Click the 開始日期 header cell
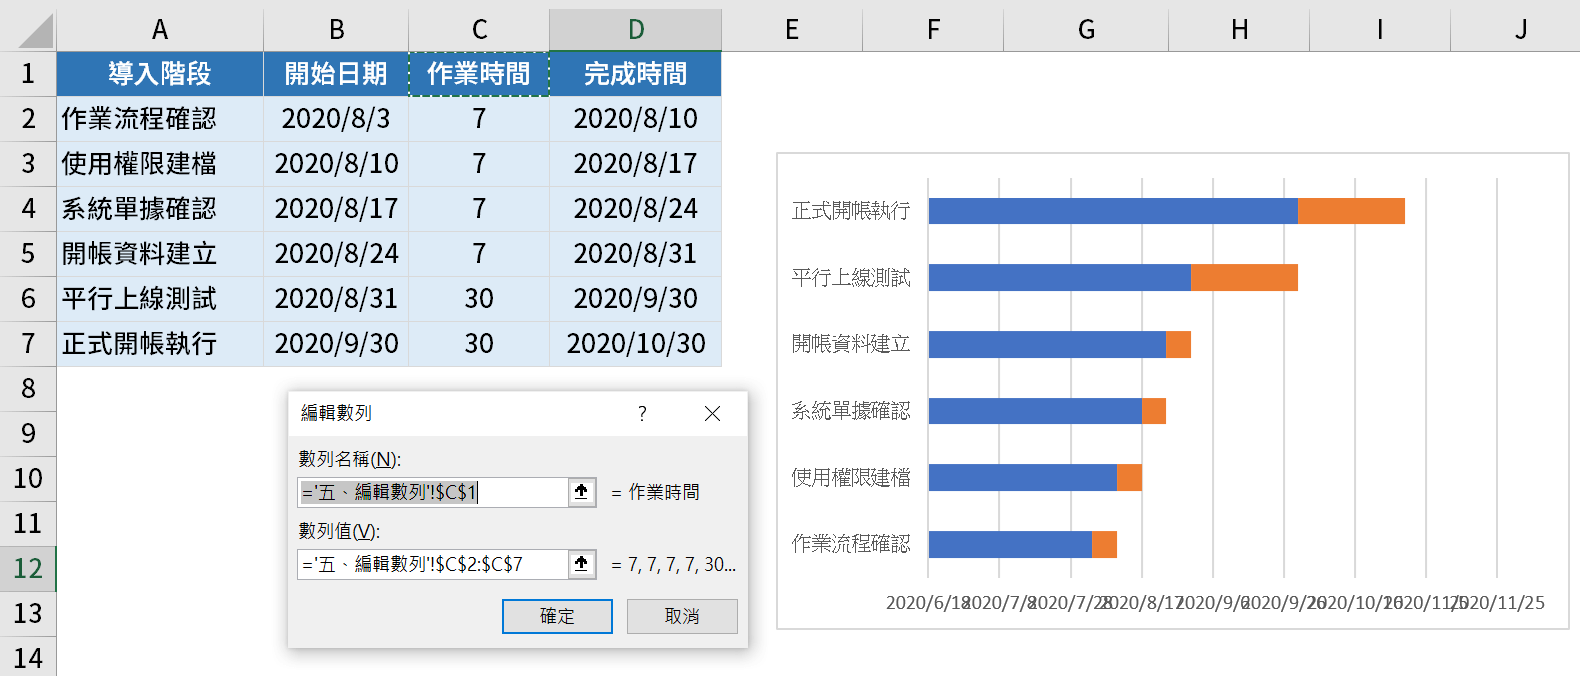This screenshot has width=1580, height=676. (x=336, y=74)
